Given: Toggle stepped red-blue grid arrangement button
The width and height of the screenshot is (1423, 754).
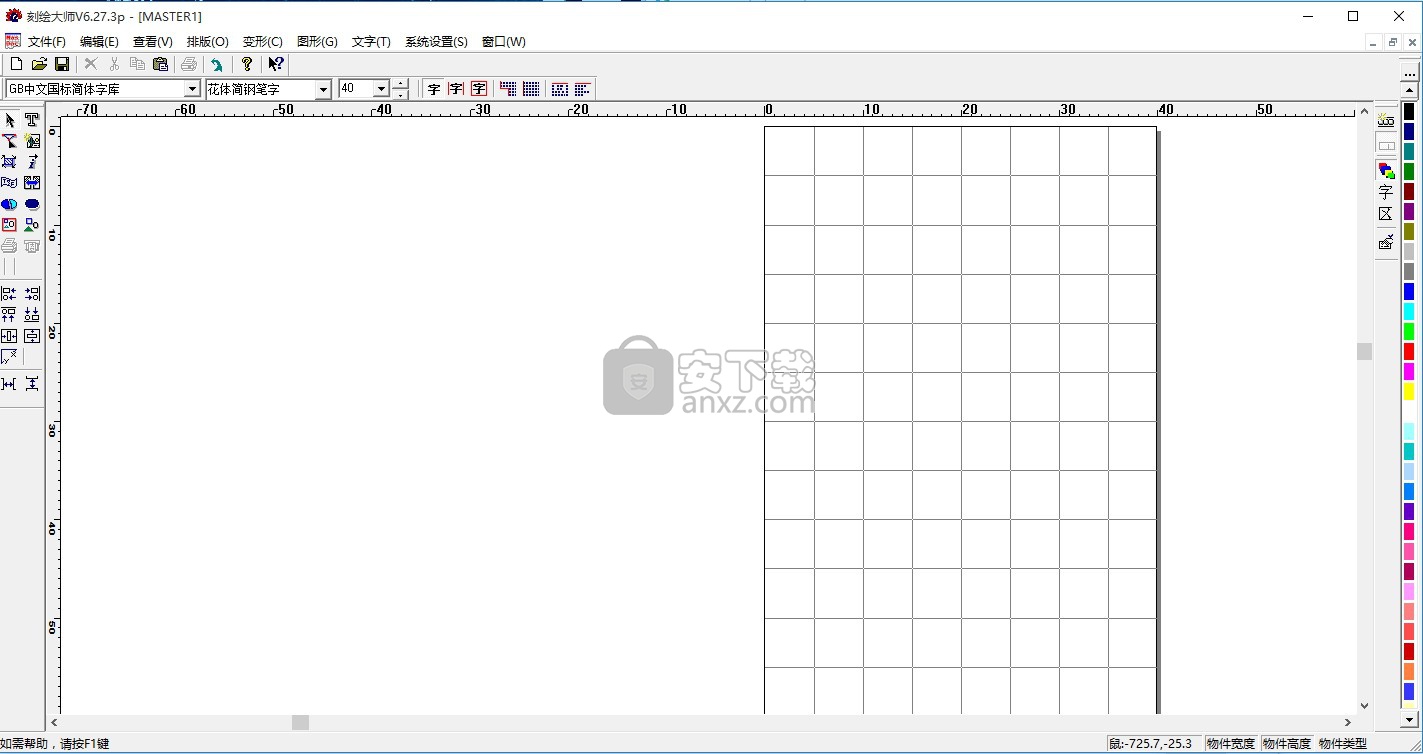Looking at the screenshot, I should coord(508,89).
